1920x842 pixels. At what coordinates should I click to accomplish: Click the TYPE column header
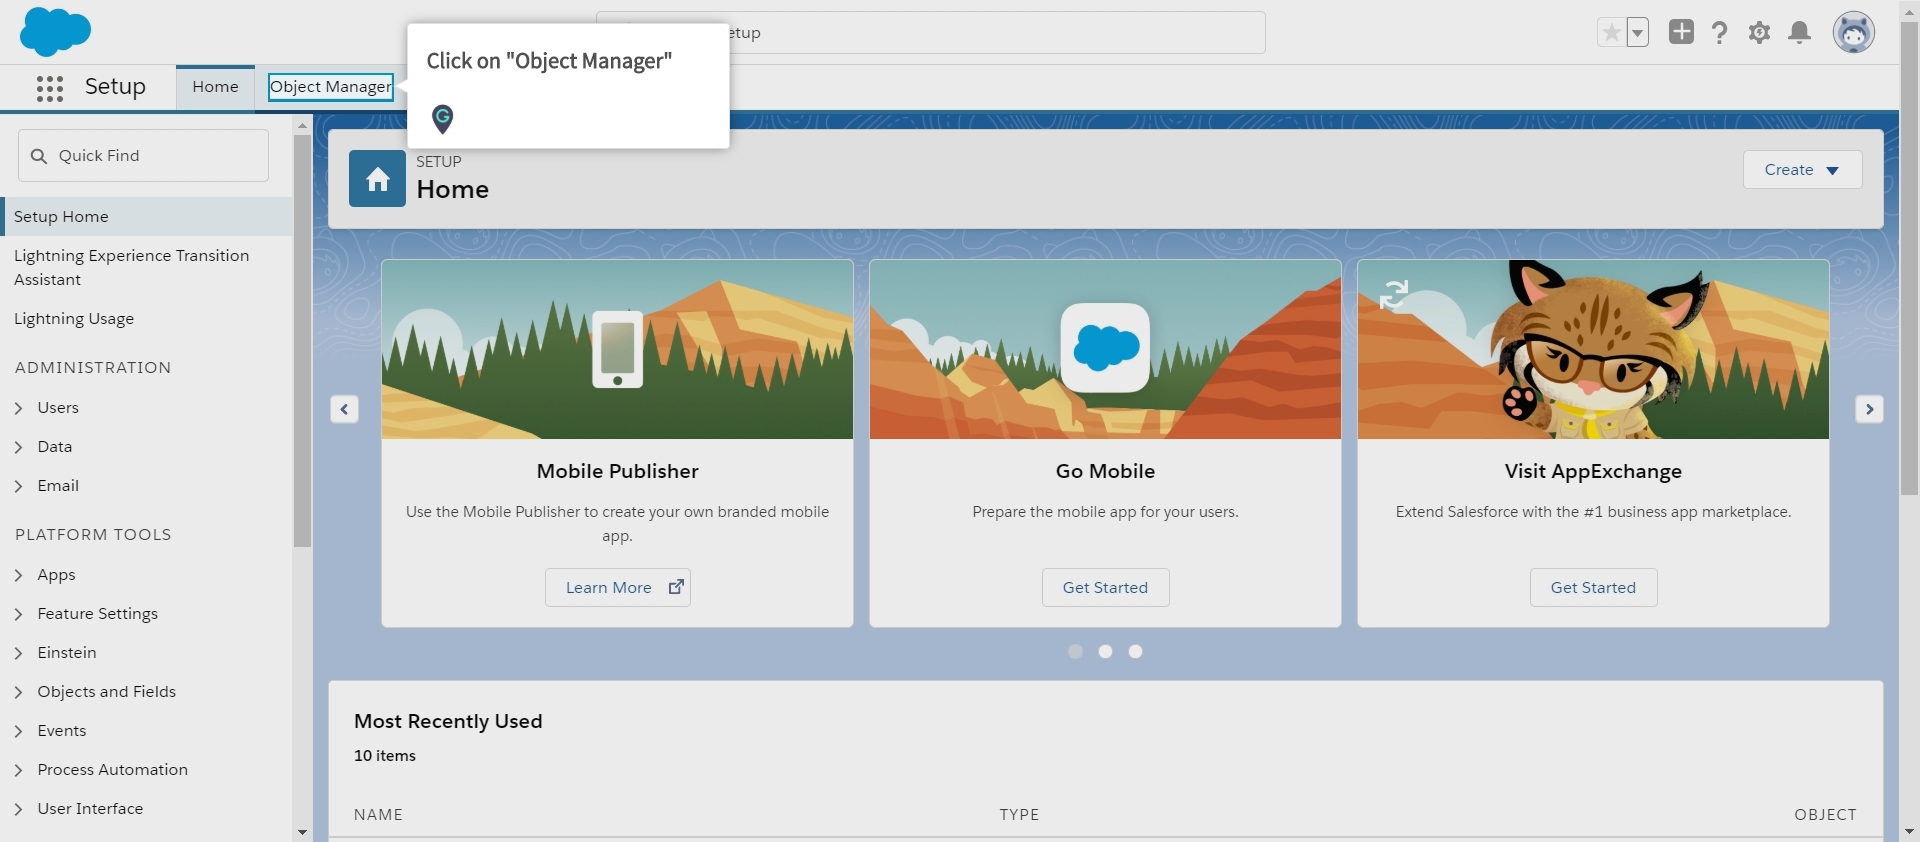[x=1019, y=815]
